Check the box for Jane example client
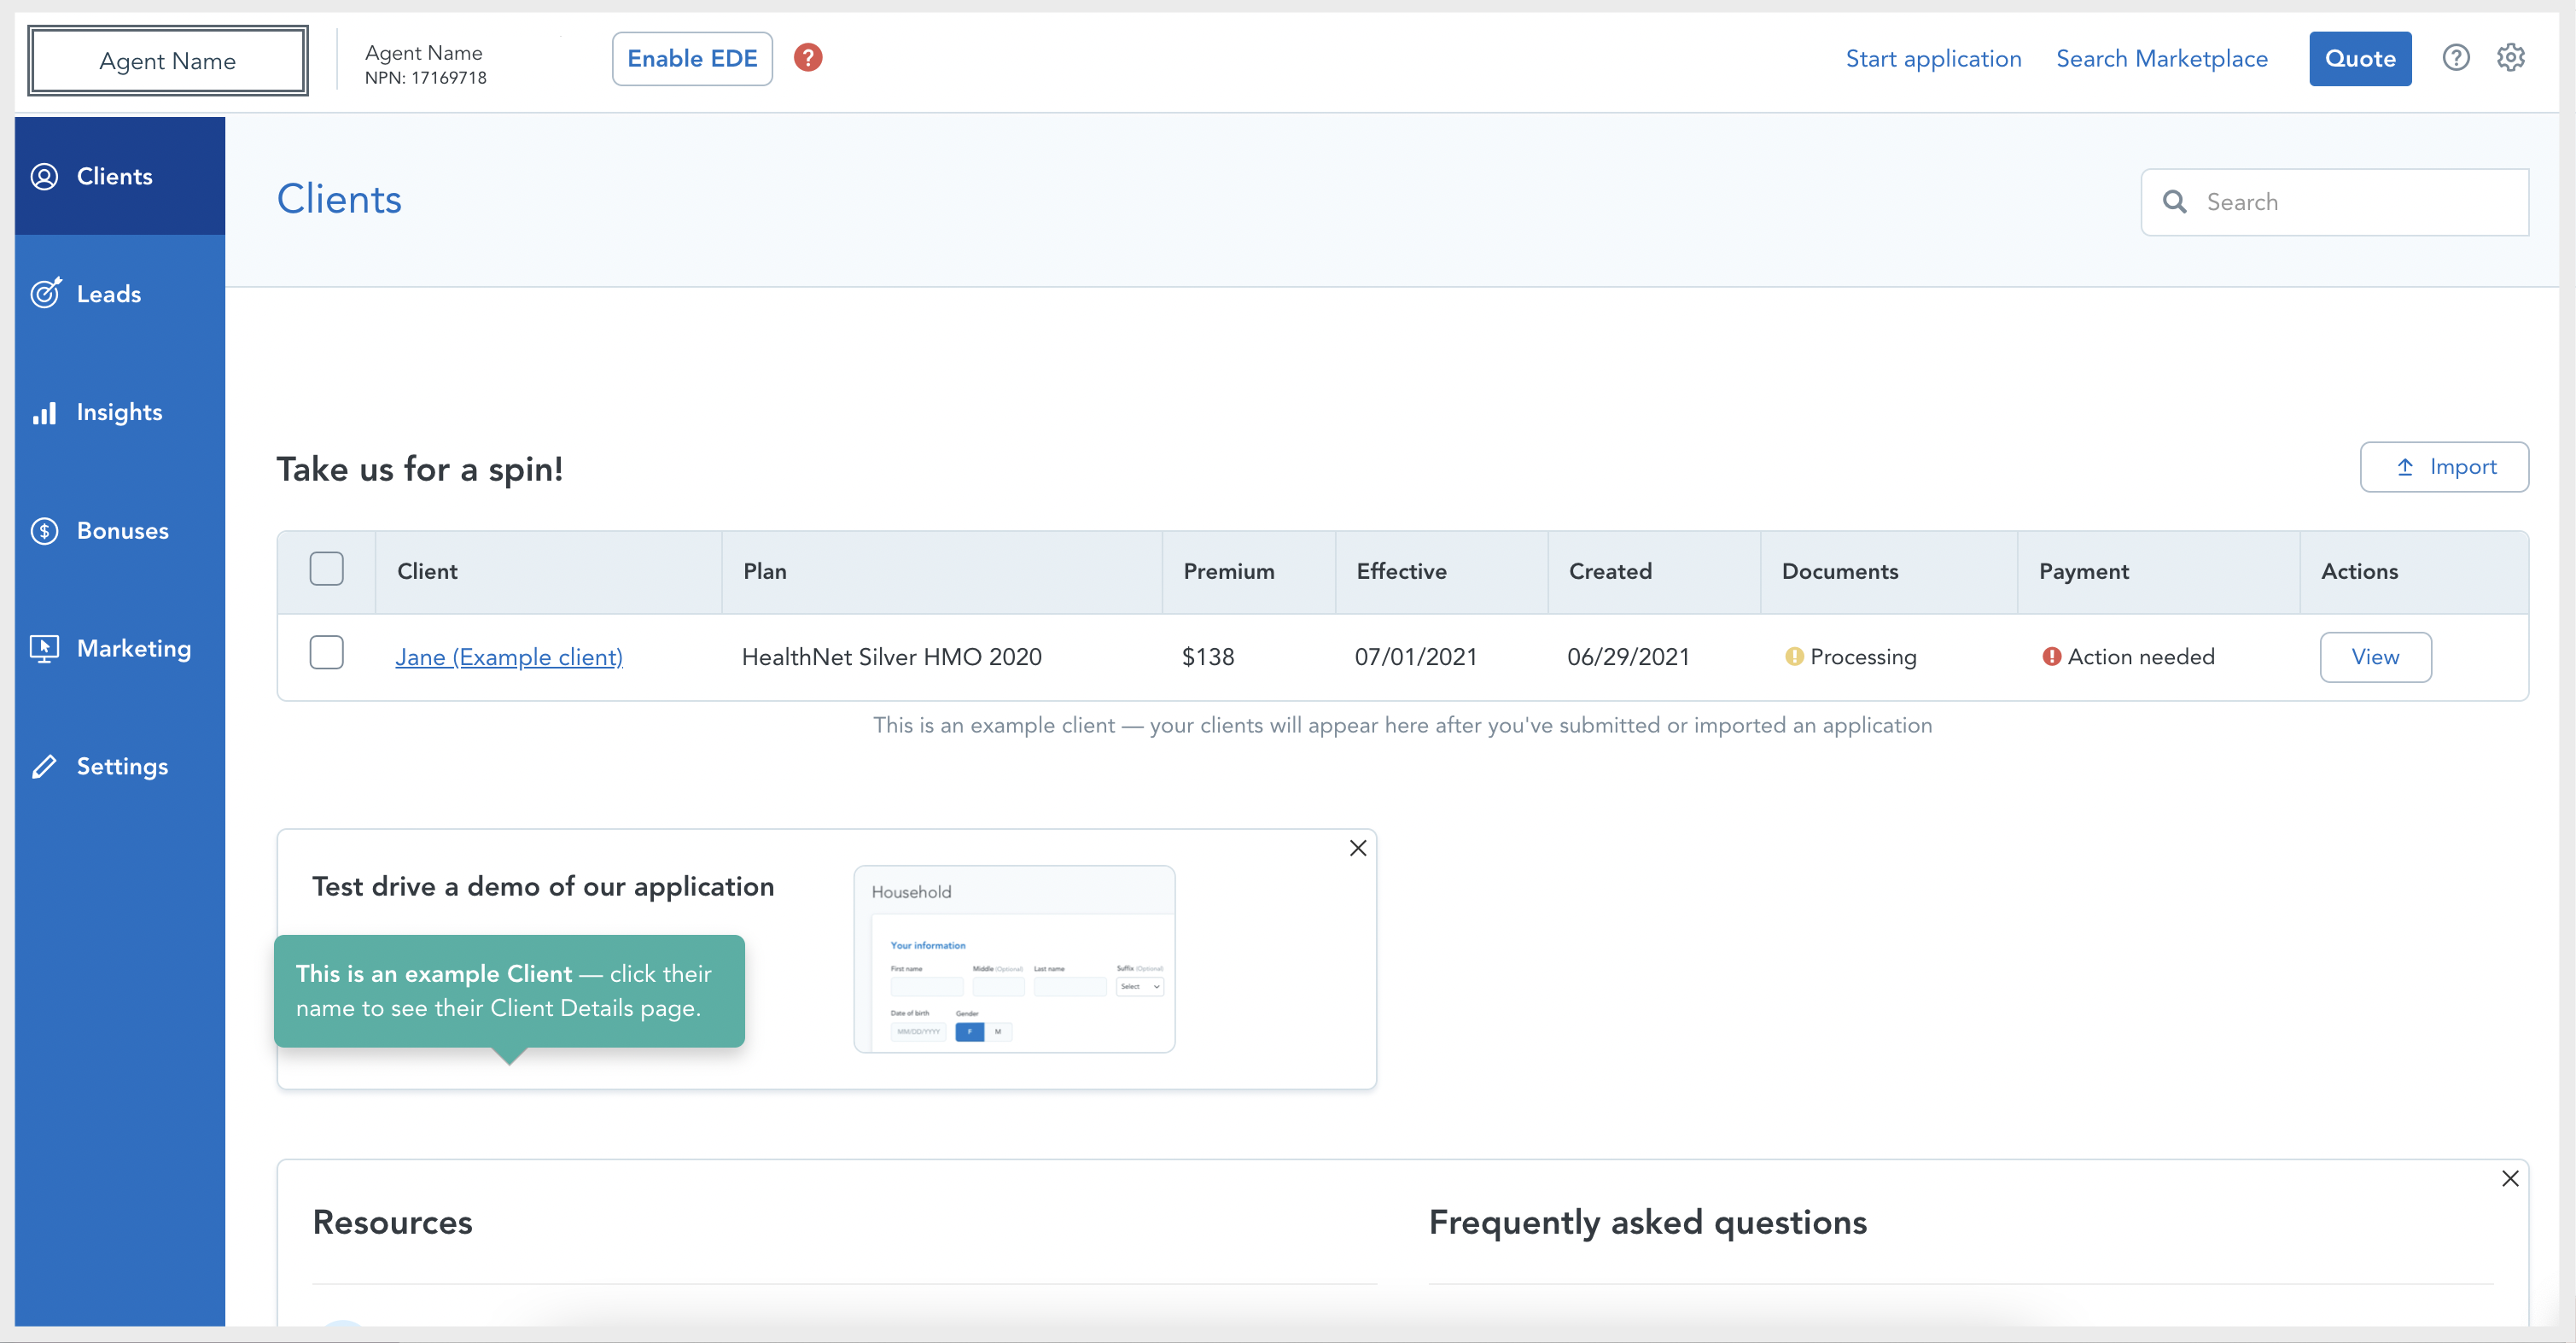This screenshot has height=1343, width=2576. pos(326,653)
